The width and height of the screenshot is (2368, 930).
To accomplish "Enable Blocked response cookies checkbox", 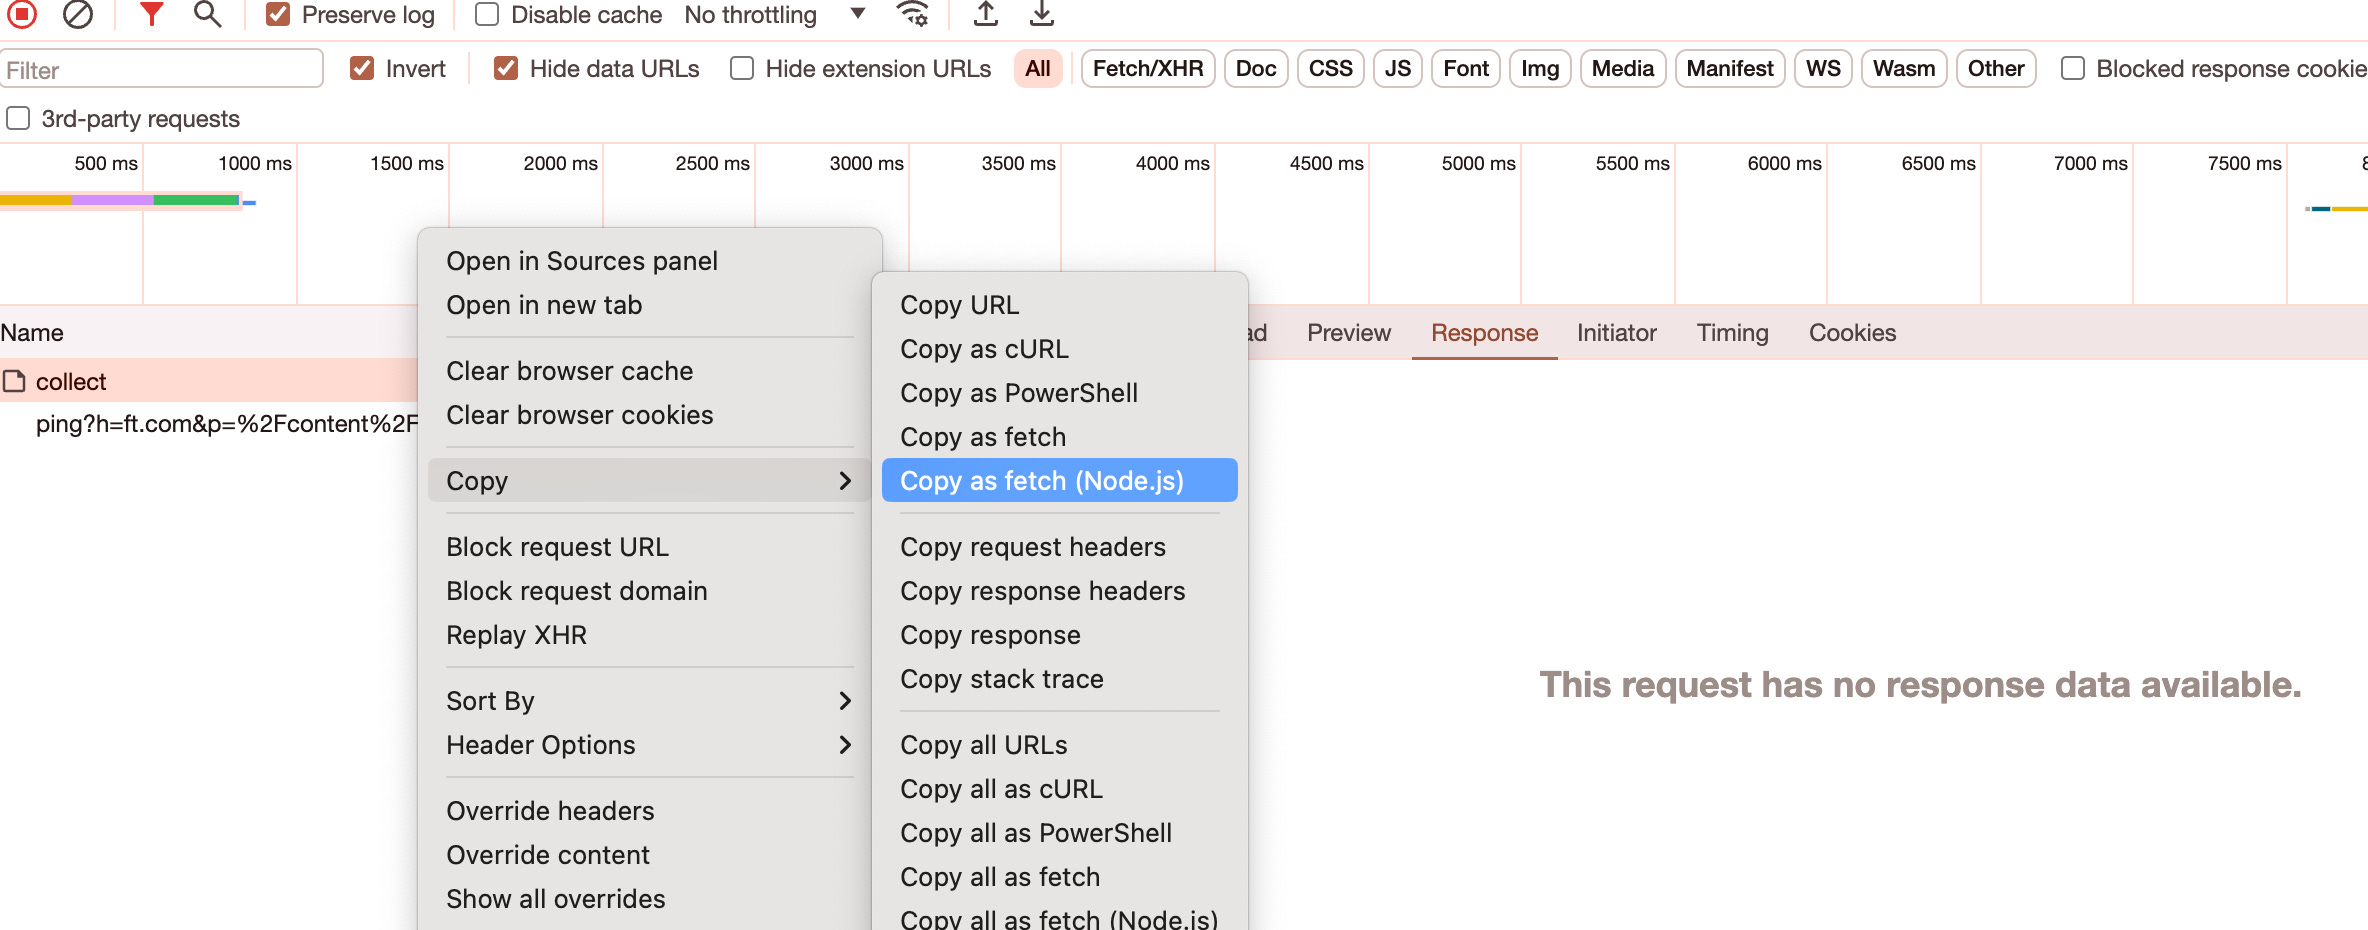I will pos(2073,69).
